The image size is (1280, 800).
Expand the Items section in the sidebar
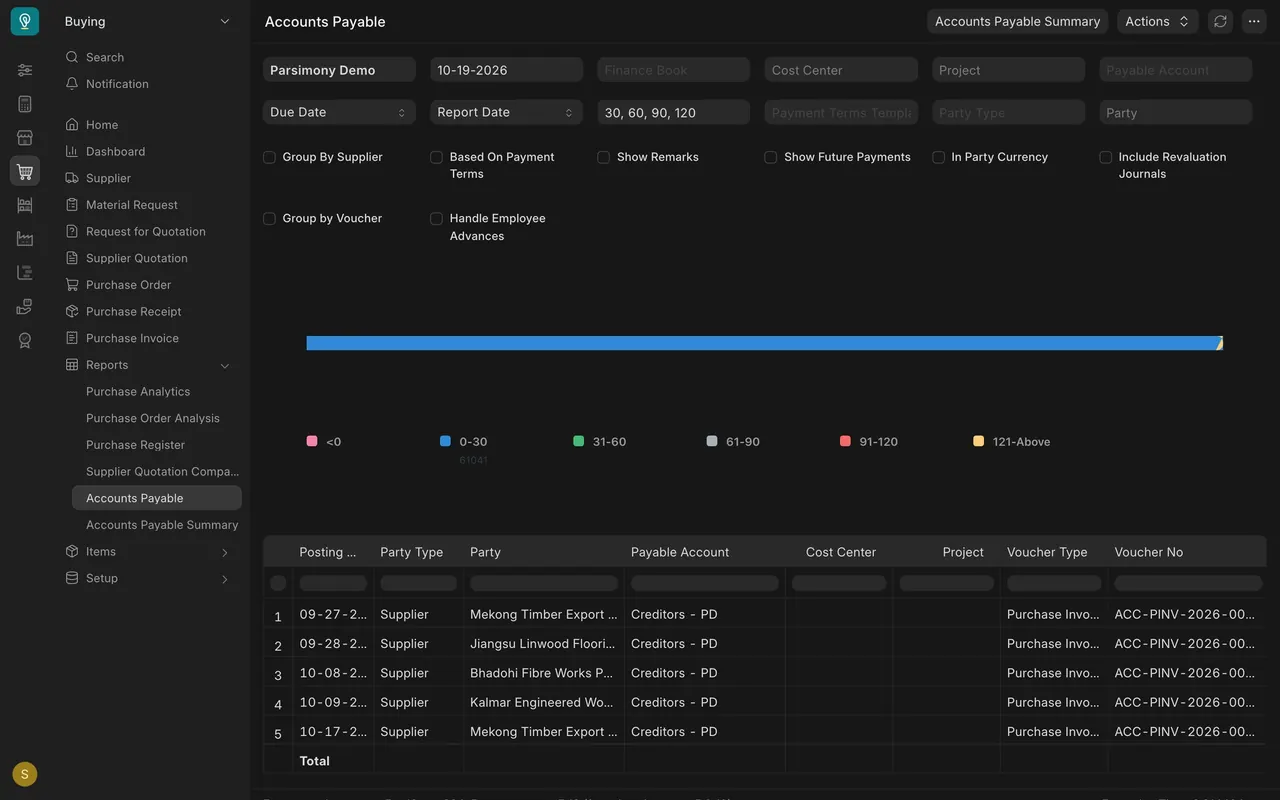coord(225,553)
